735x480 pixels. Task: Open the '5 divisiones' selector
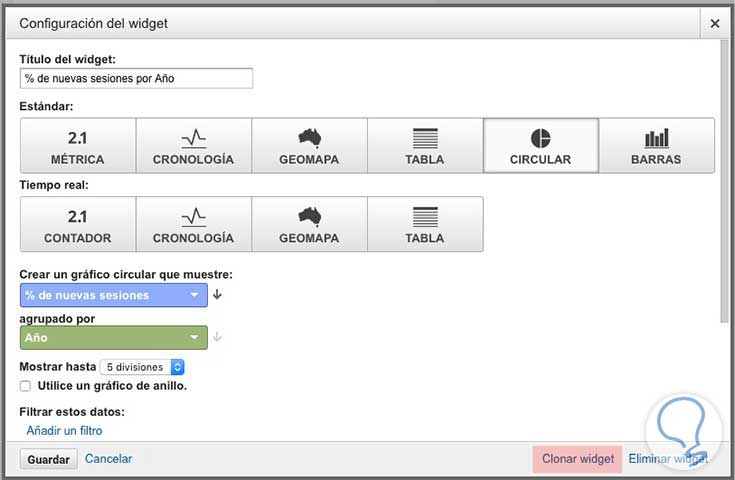click(142, 367)
